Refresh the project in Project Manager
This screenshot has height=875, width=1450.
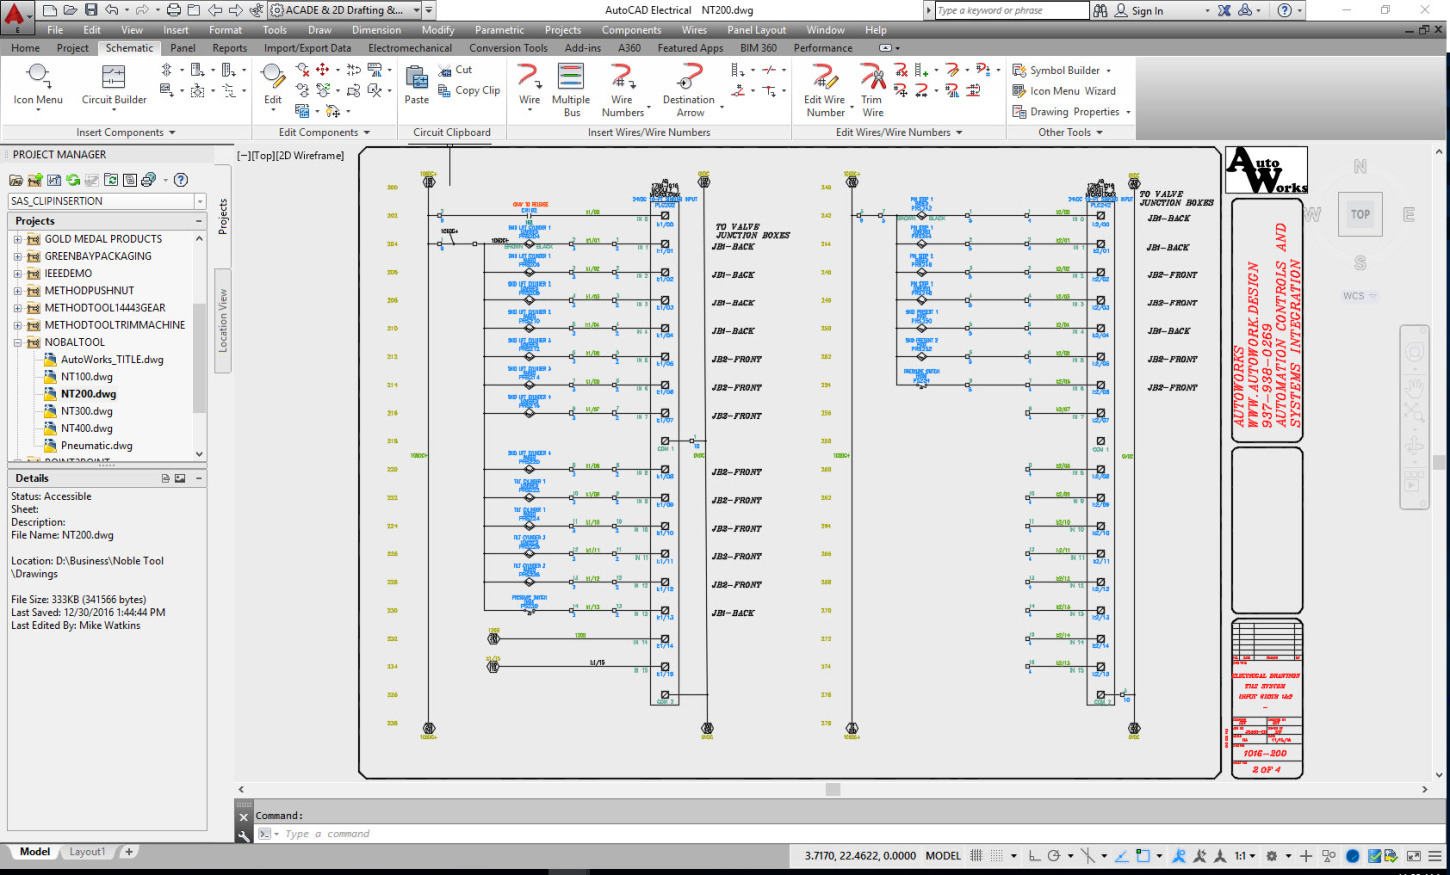(73, 180)
